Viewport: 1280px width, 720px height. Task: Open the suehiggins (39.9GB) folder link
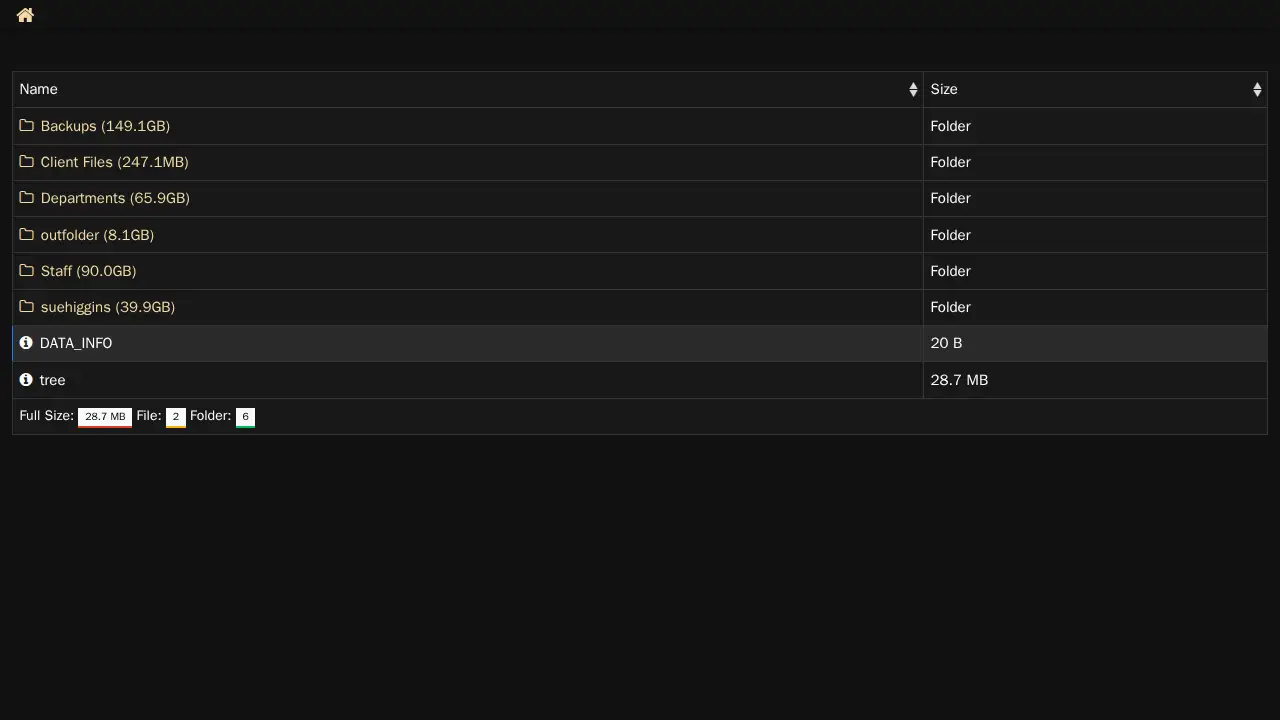pos(108,307)
